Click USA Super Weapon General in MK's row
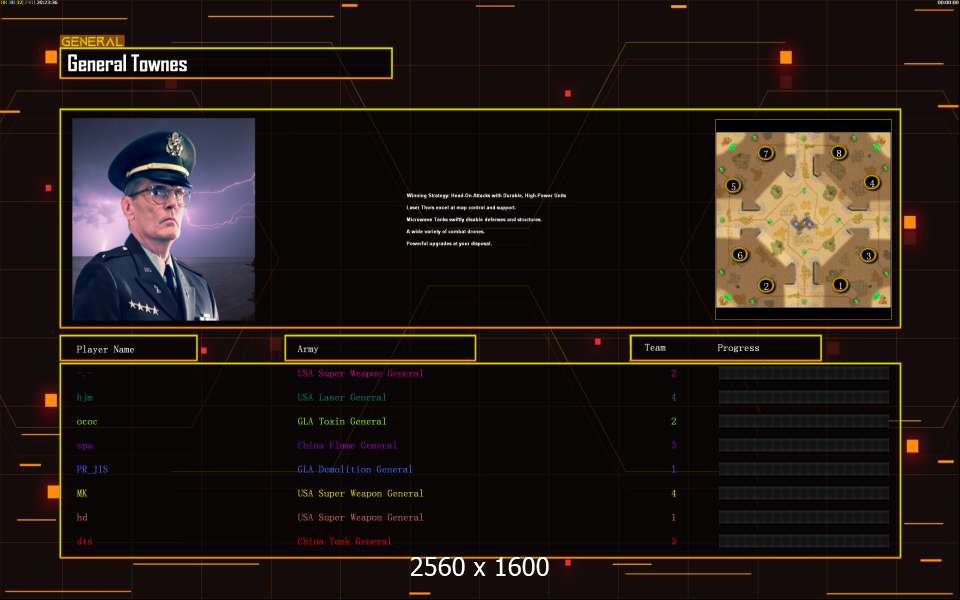 pos(360,493)
